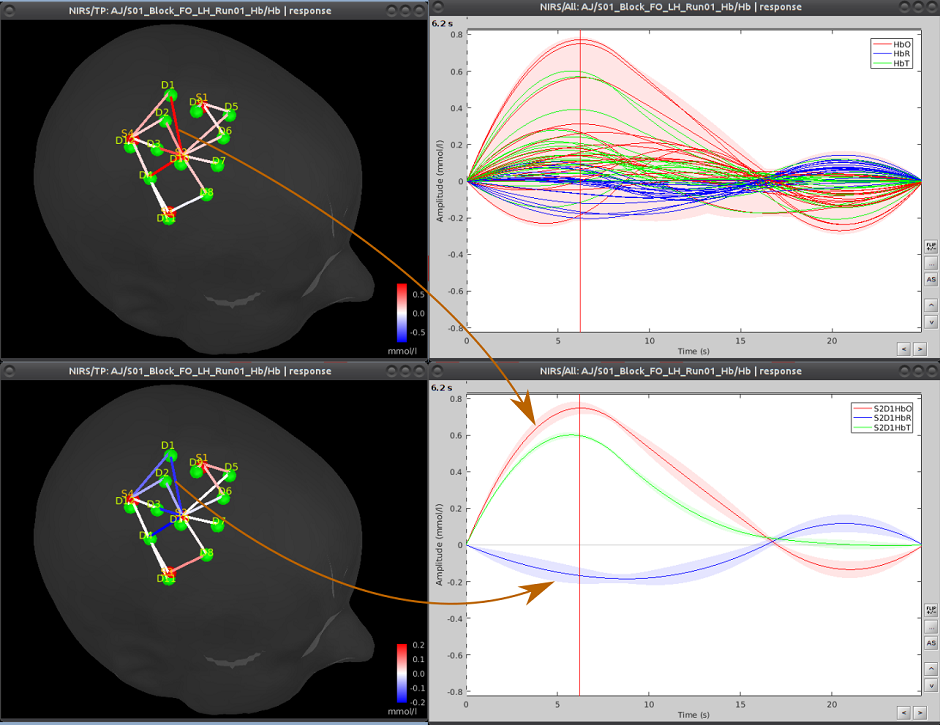Image resolution: width=940 pixels, height=725 pixels.
Task: Click the red time cursor in top plot
Action: point(580,180)
